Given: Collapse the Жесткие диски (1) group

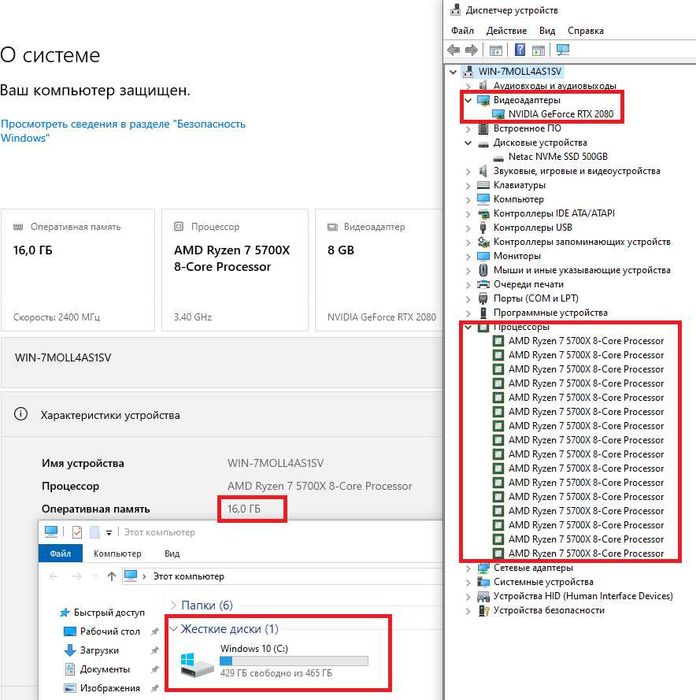Looking at the screenshot, I should (x=173, y=629).
